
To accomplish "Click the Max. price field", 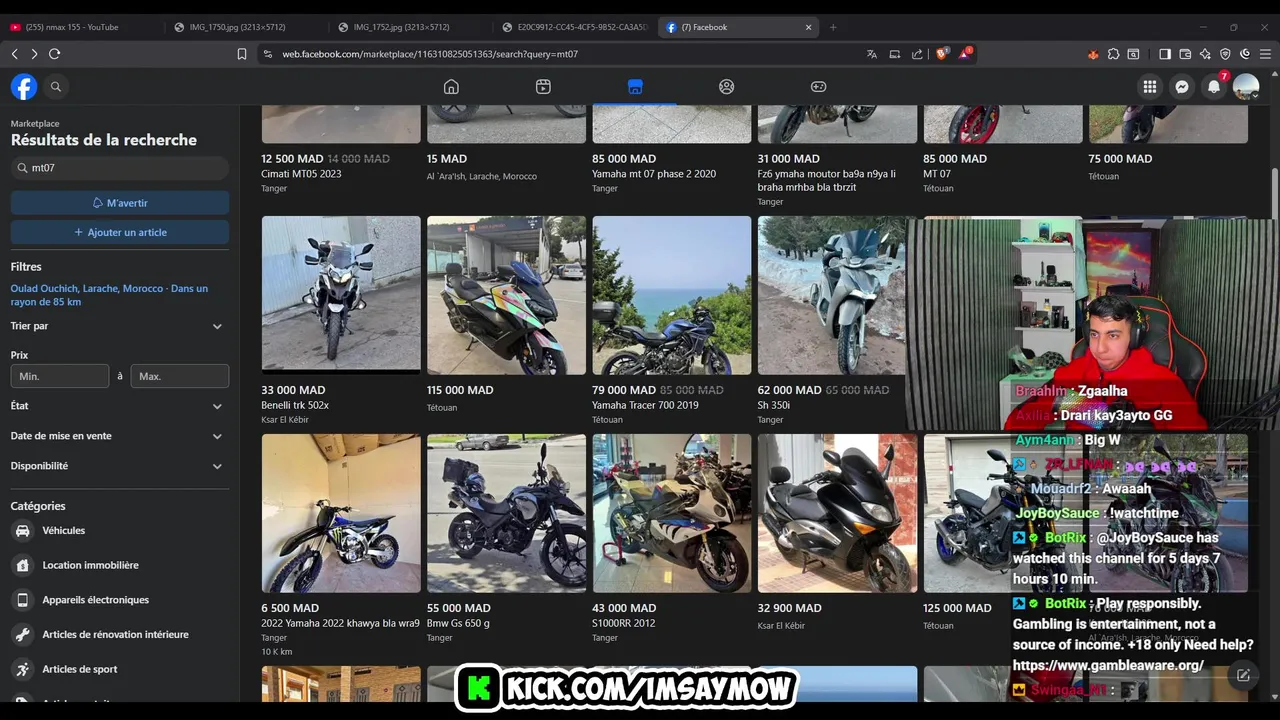I will pos(180,376).
